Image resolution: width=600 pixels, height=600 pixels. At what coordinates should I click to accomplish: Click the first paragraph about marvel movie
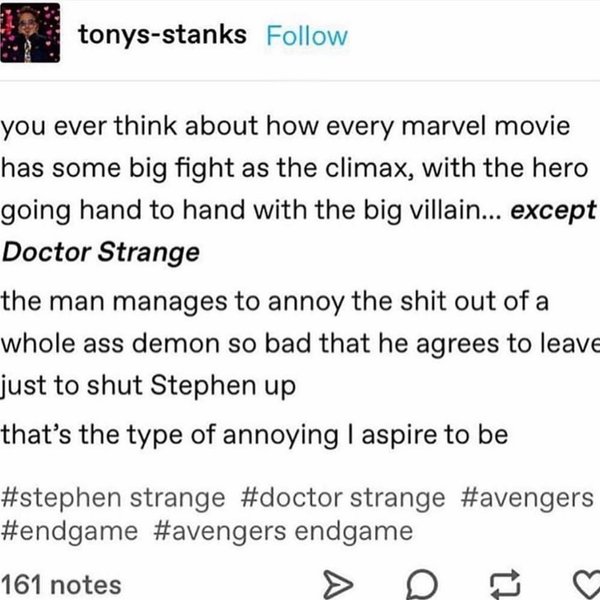tap(298, 189)
